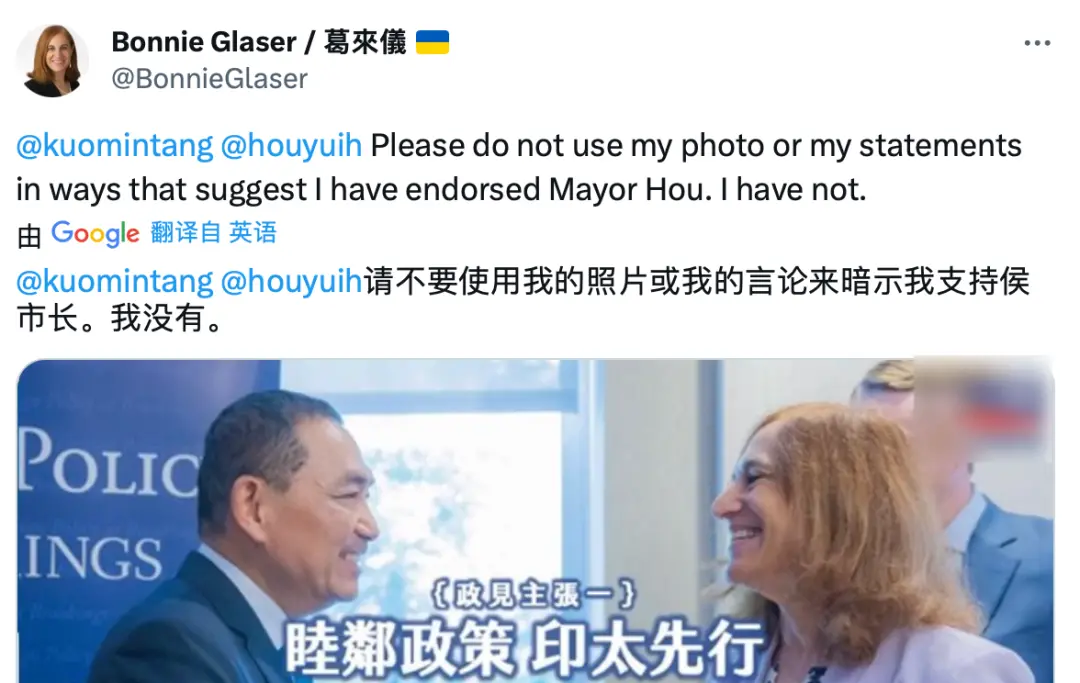Click the Google logo in translation line
The image size is (1080, 683).
coord(96,234)
